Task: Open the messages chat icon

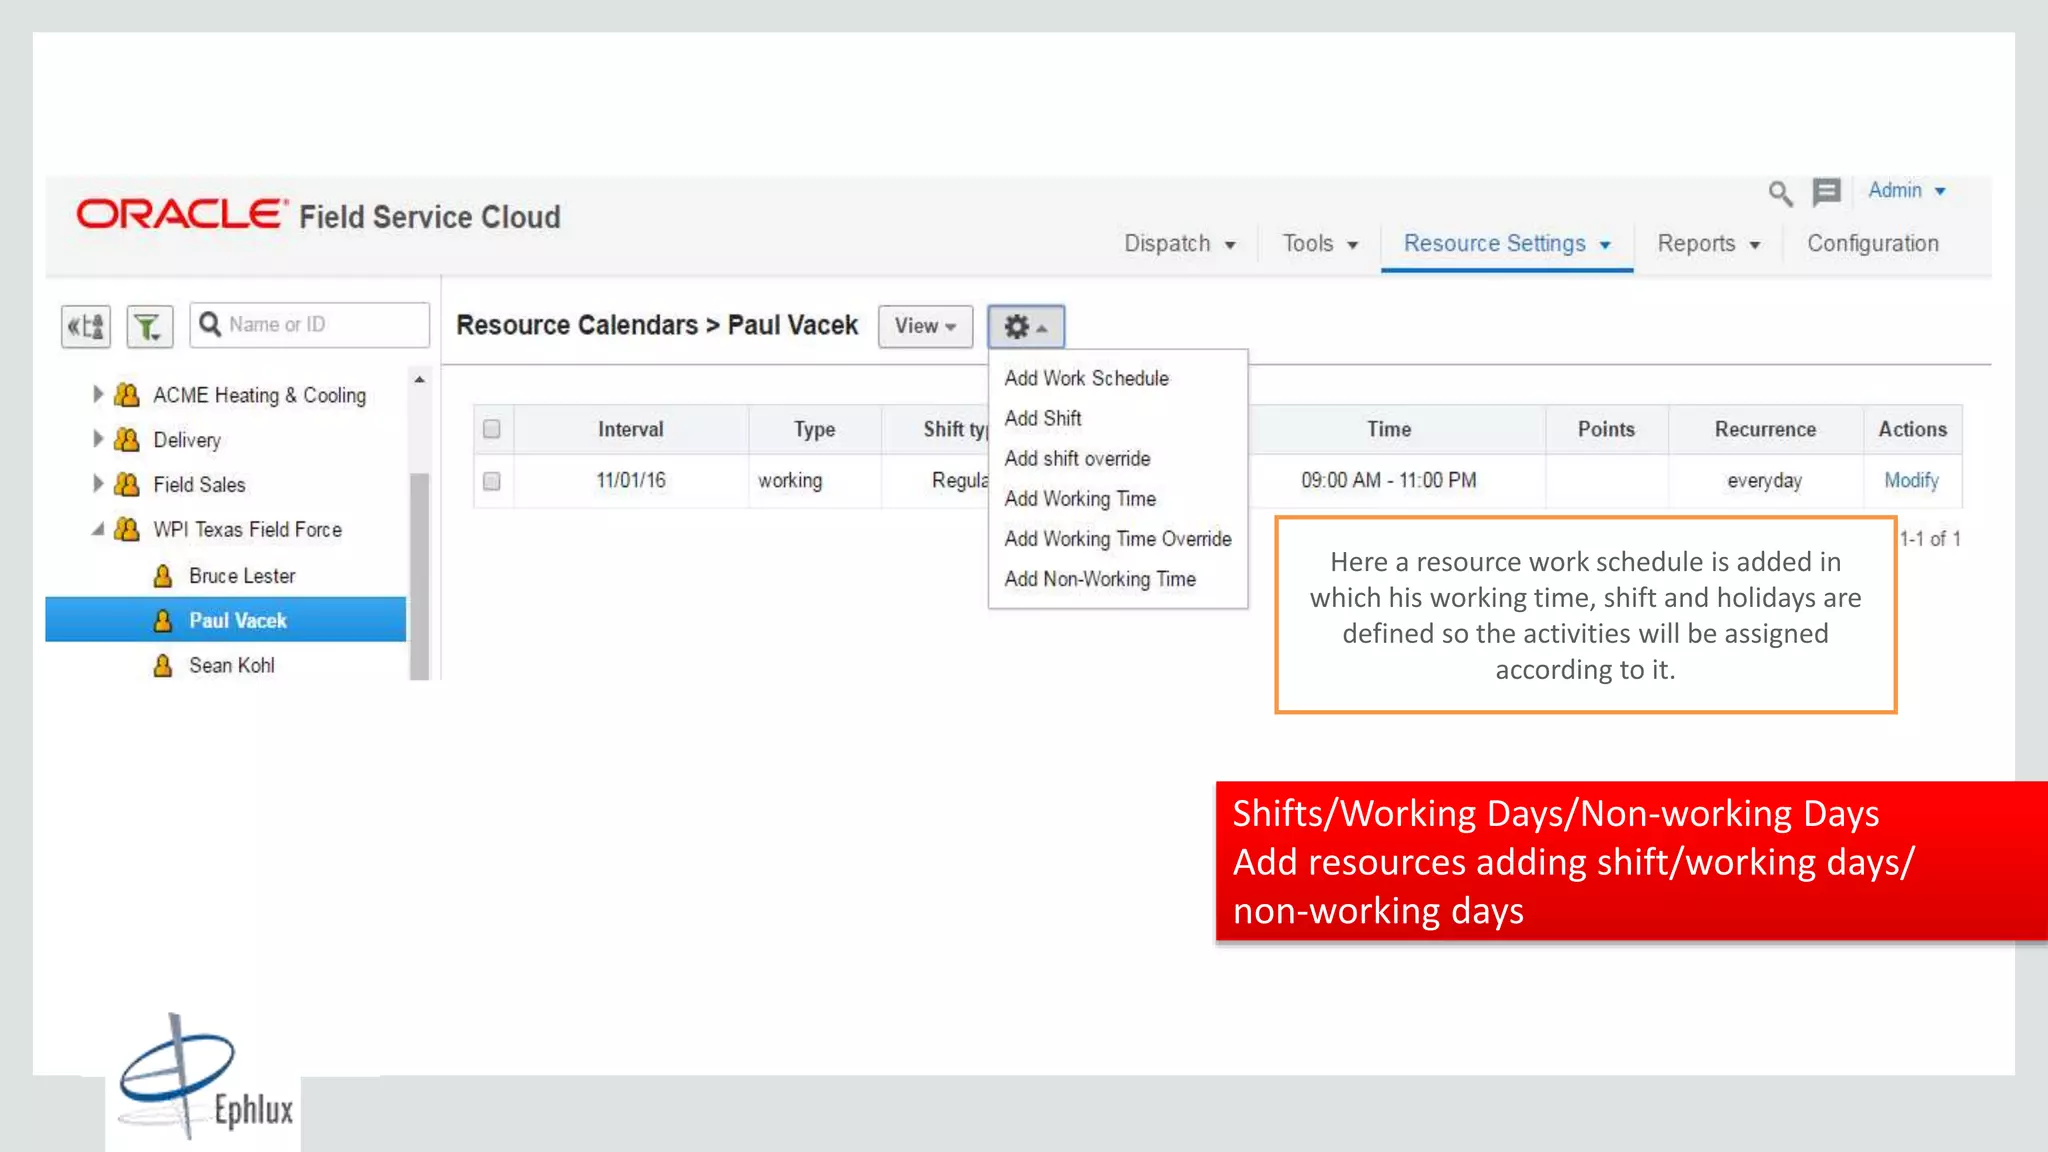Action: [1827, 191]
